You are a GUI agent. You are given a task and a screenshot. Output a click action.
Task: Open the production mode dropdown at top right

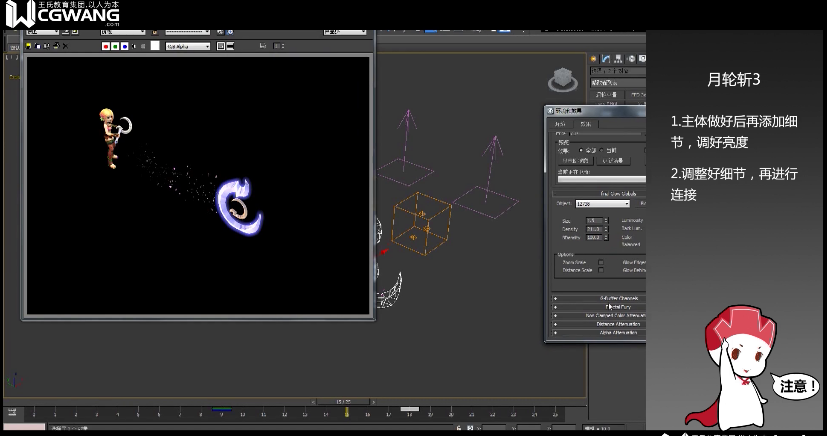(345, 32)
